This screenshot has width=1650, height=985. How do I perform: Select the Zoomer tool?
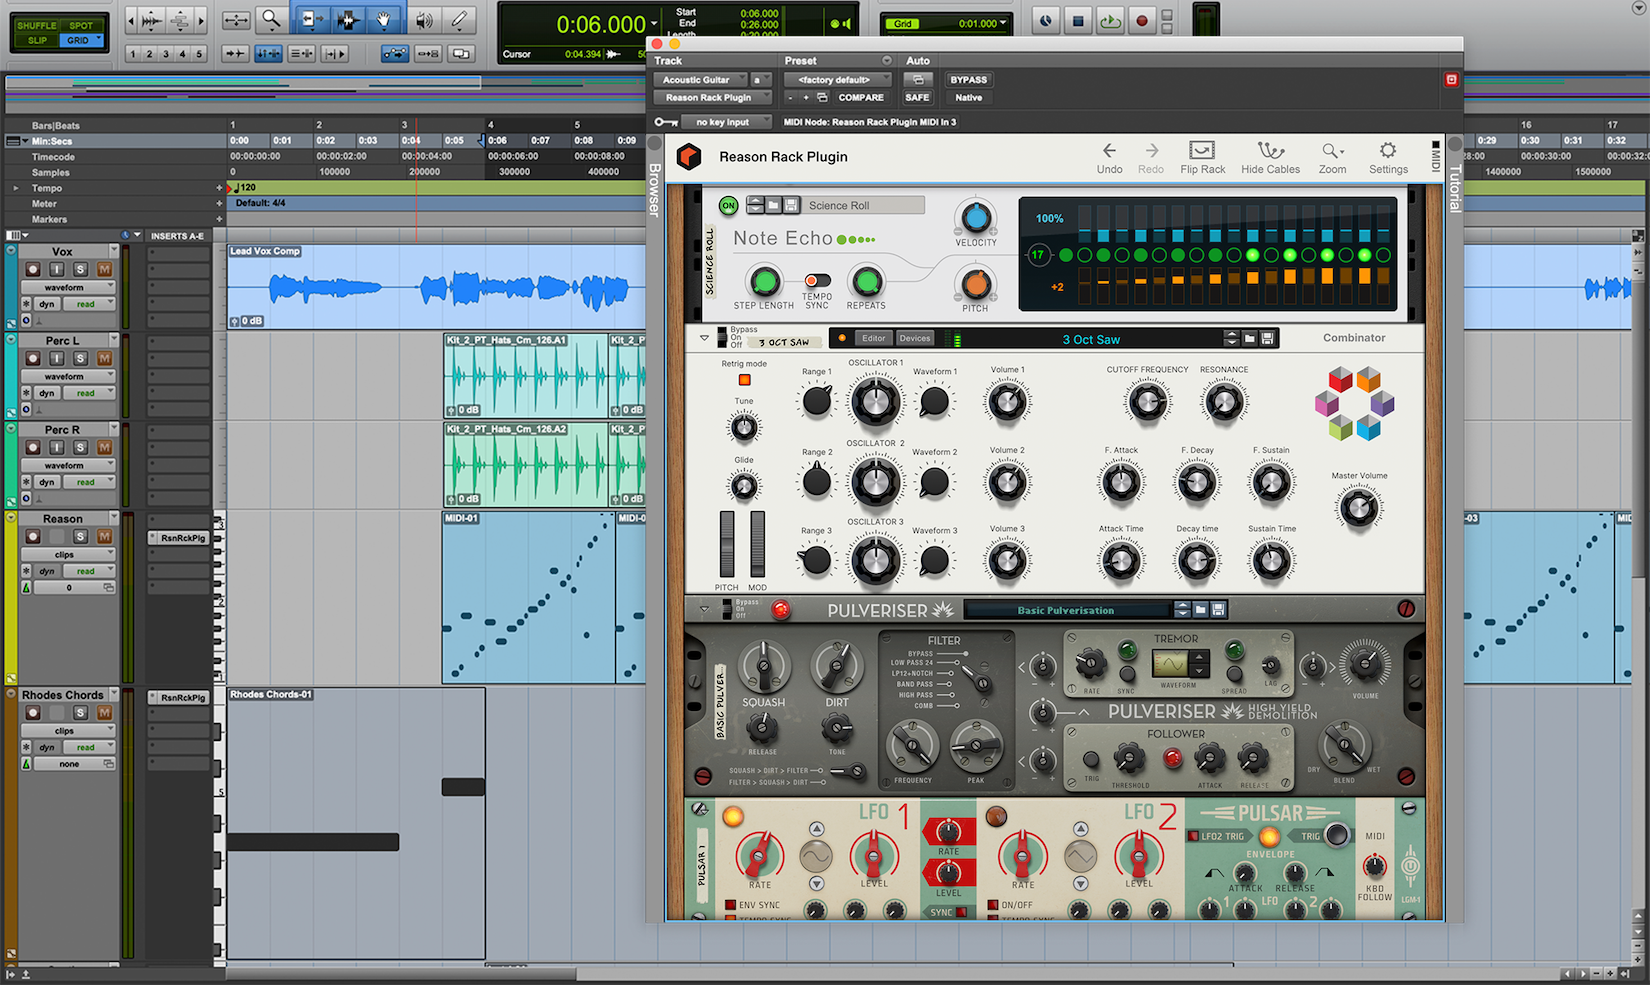tap(271, 19)
